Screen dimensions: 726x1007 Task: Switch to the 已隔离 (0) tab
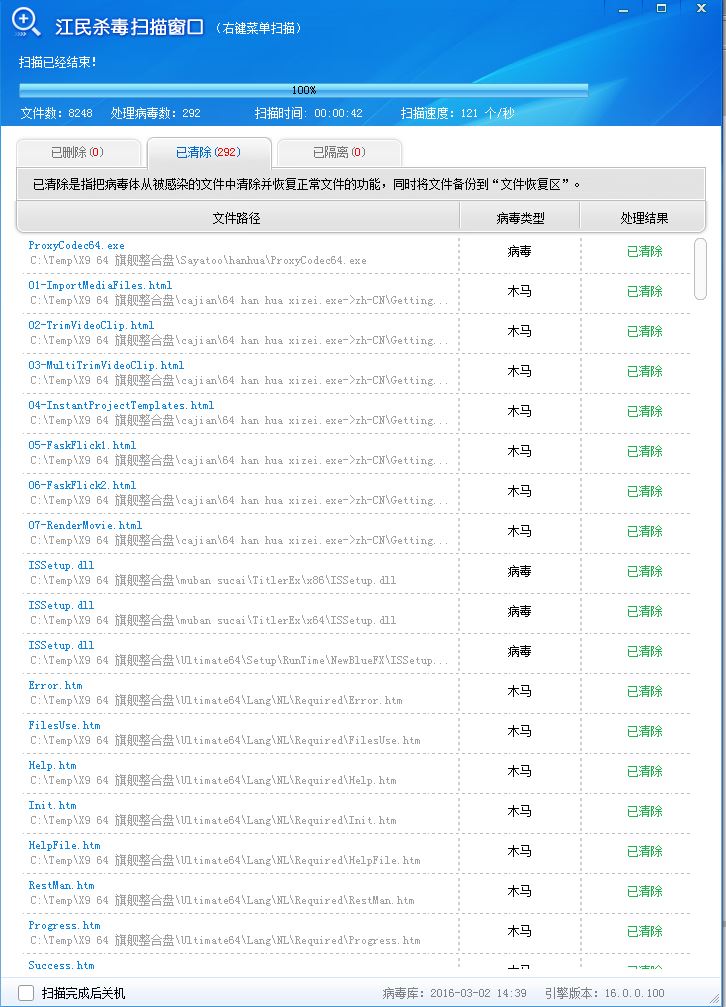339,153
